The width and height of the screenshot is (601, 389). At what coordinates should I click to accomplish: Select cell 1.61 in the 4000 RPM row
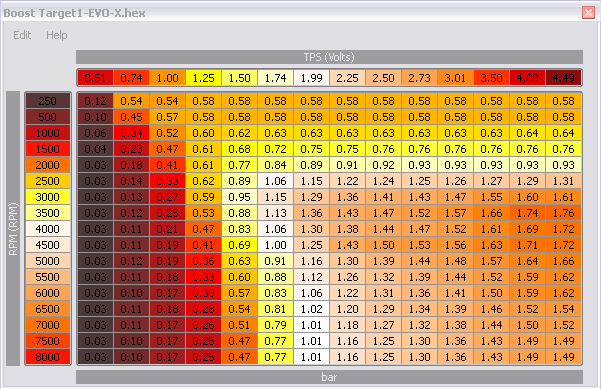492,229
